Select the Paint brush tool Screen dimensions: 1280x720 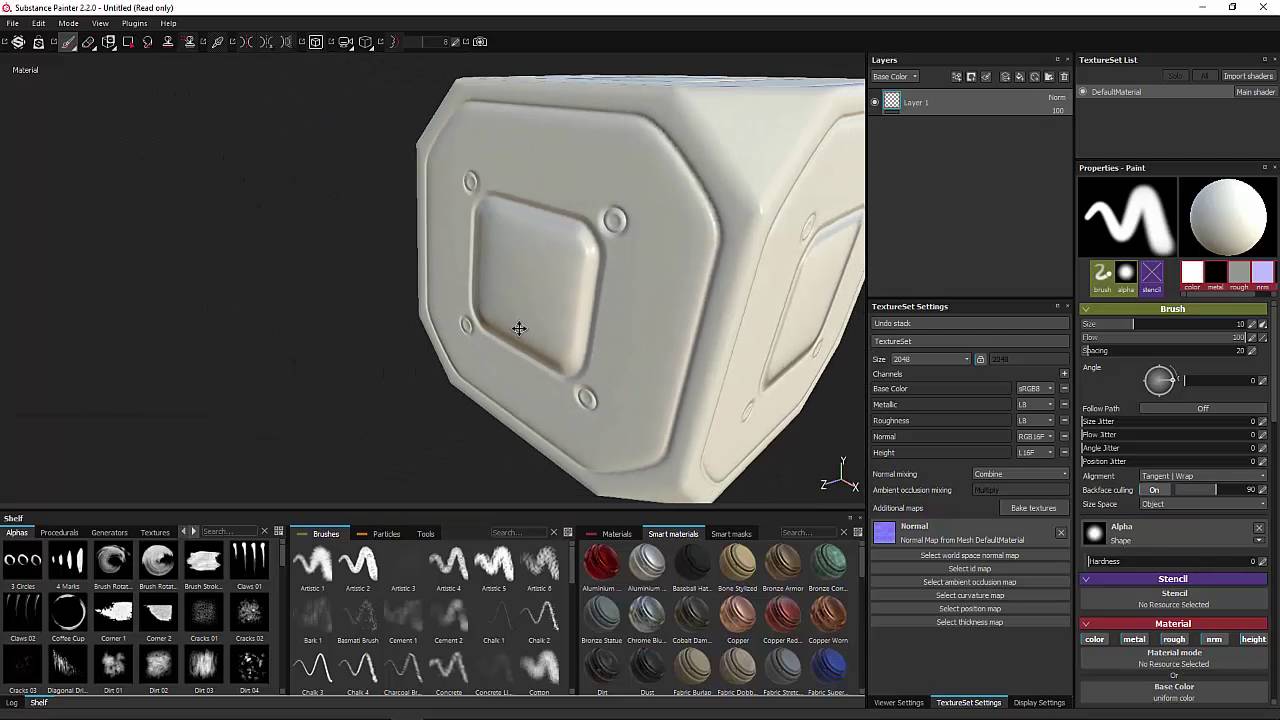68,42
